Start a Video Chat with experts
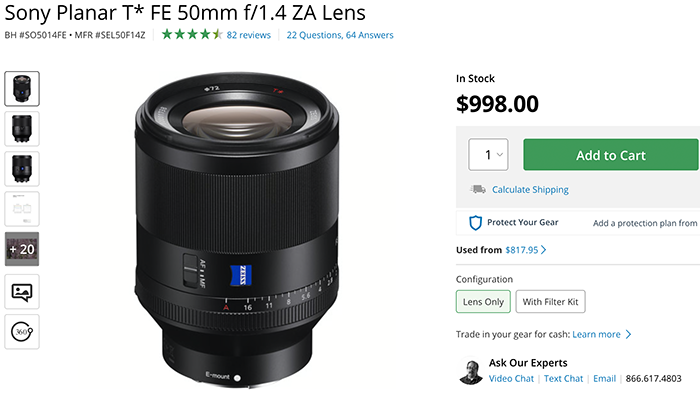700x395 pixels. pos(511,378)
